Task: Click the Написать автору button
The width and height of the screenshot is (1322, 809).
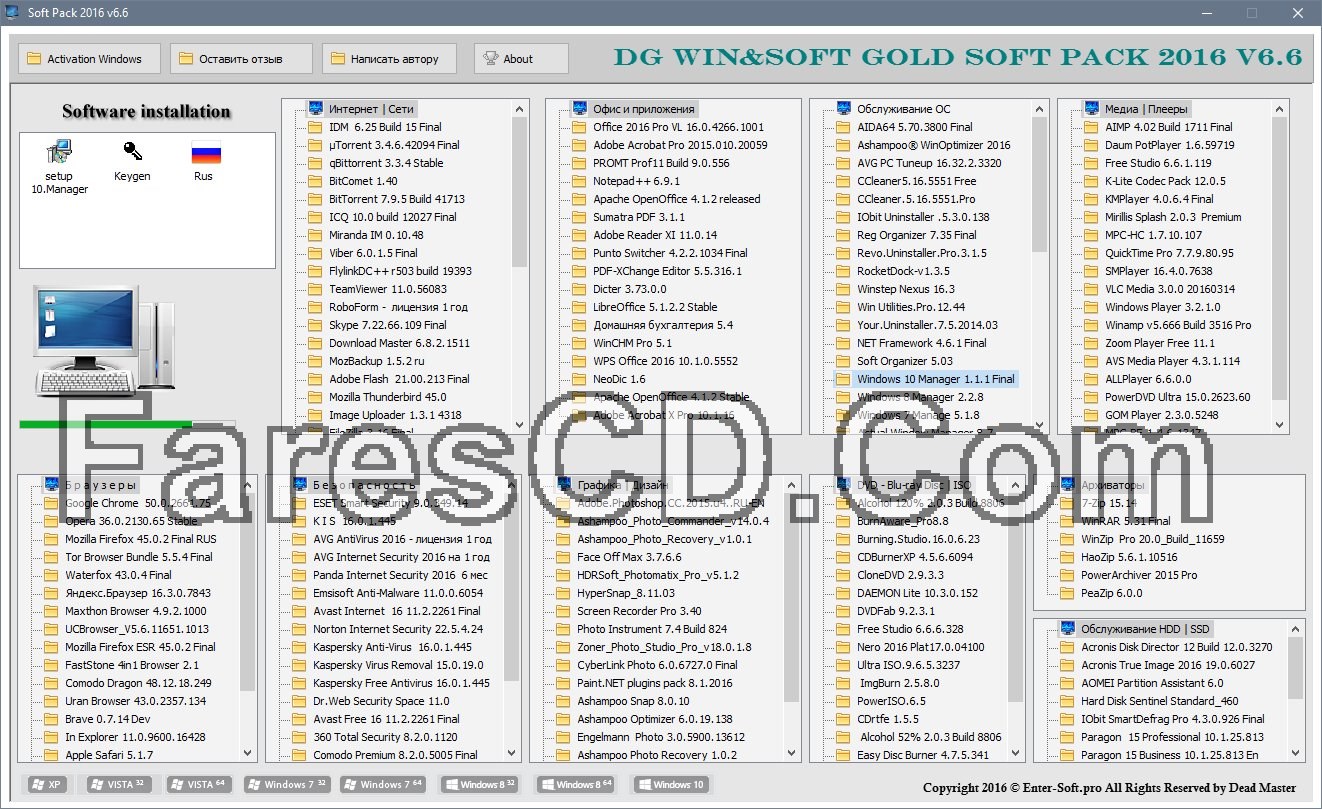Action: point(388,59)
